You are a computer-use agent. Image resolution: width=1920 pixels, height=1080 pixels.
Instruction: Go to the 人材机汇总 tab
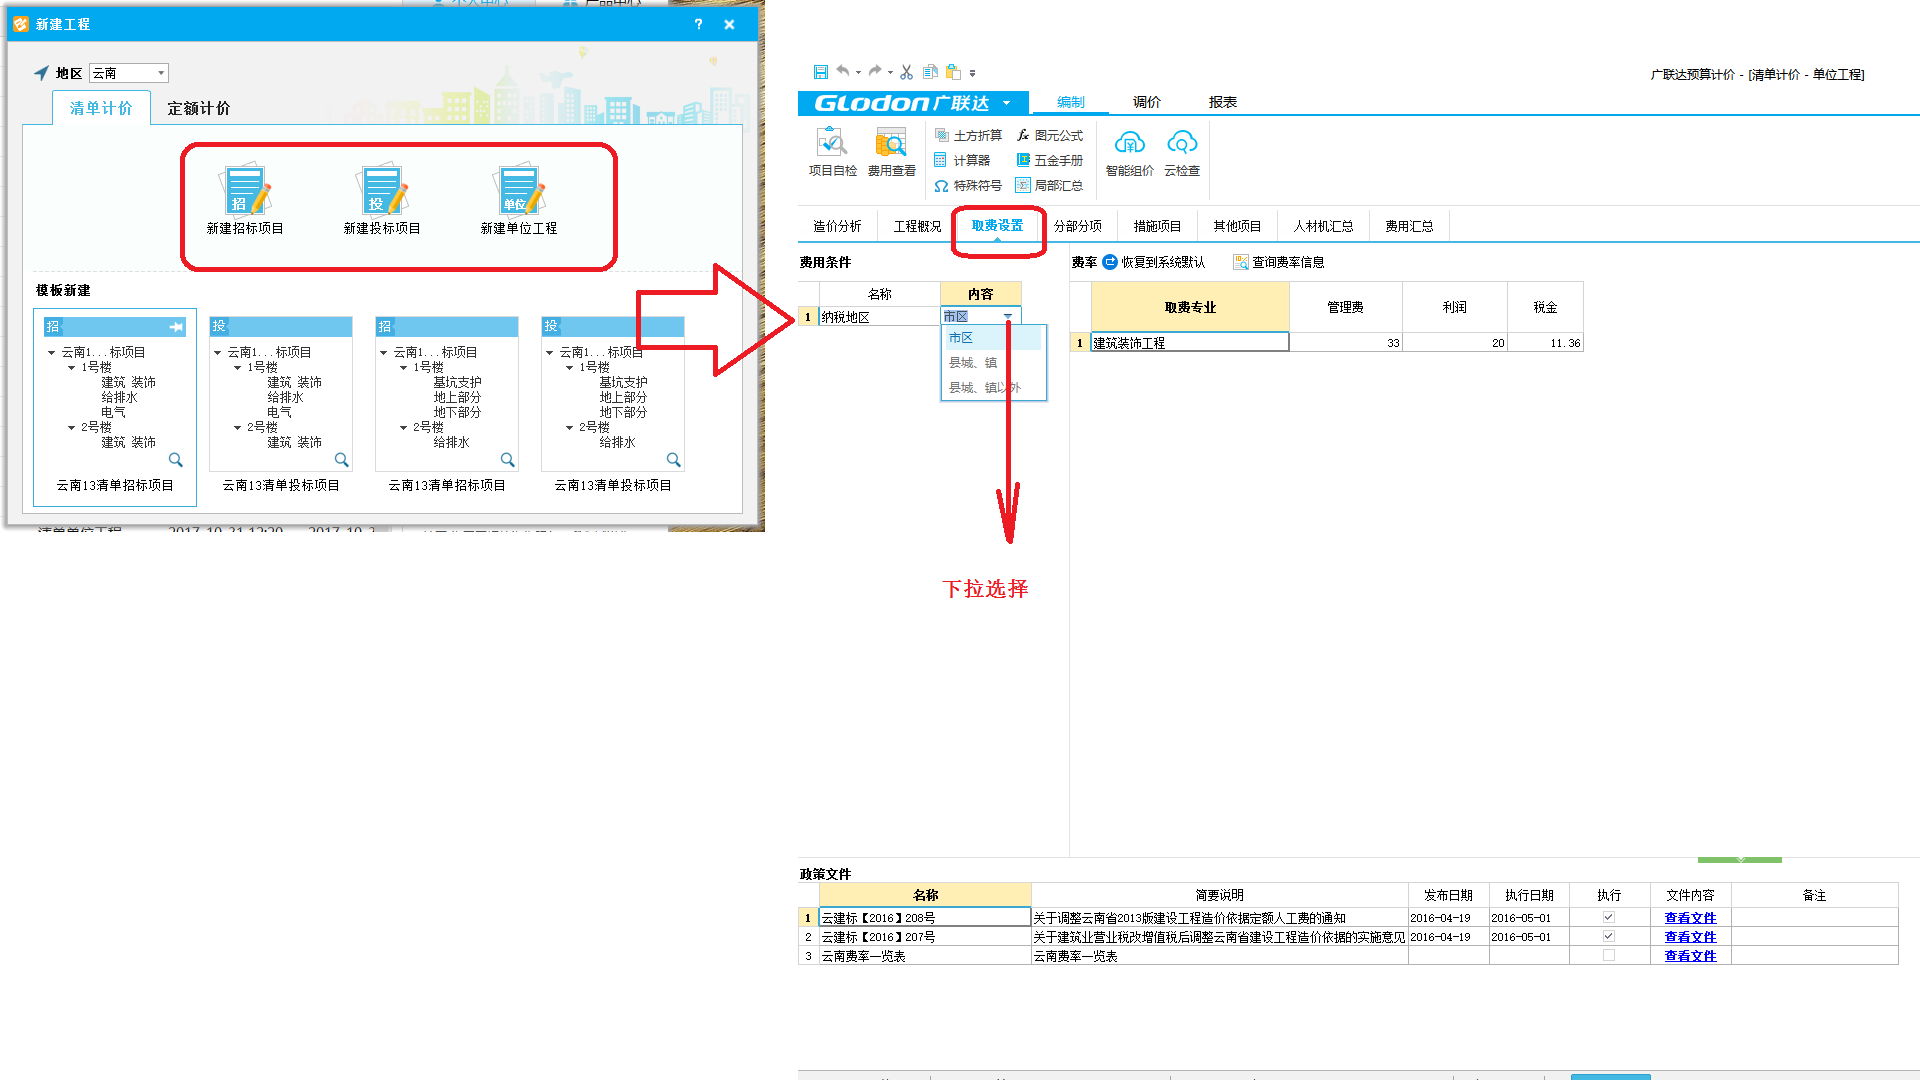(1323, 226)
